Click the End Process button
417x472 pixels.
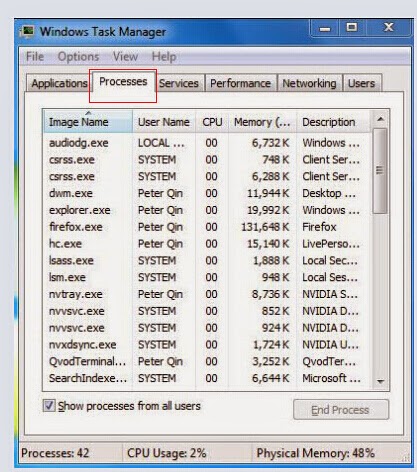click(x=341, y=409)
